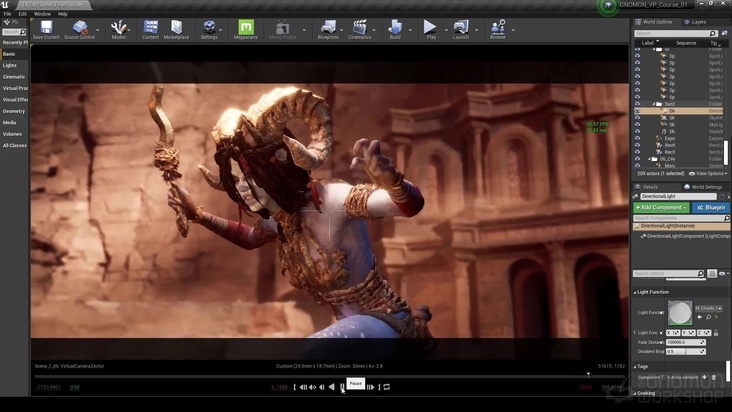Toggle visibility of the SkyAtmosphere row

tap(637, 118)
